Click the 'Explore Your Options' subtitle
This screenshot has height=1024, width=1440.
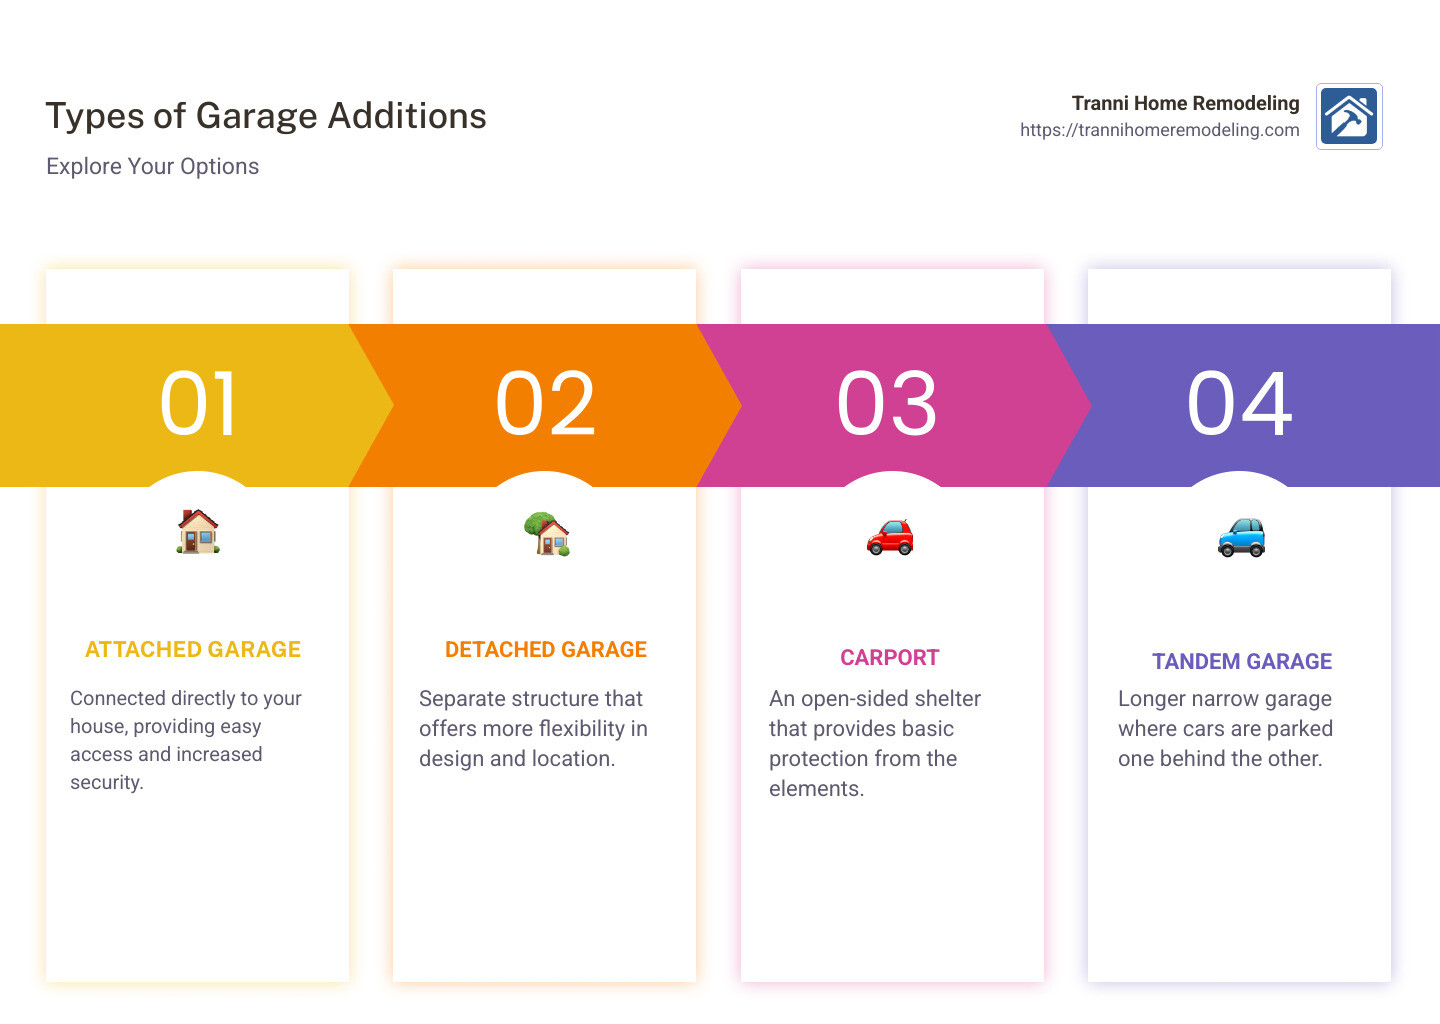click(x=152, y=167)
